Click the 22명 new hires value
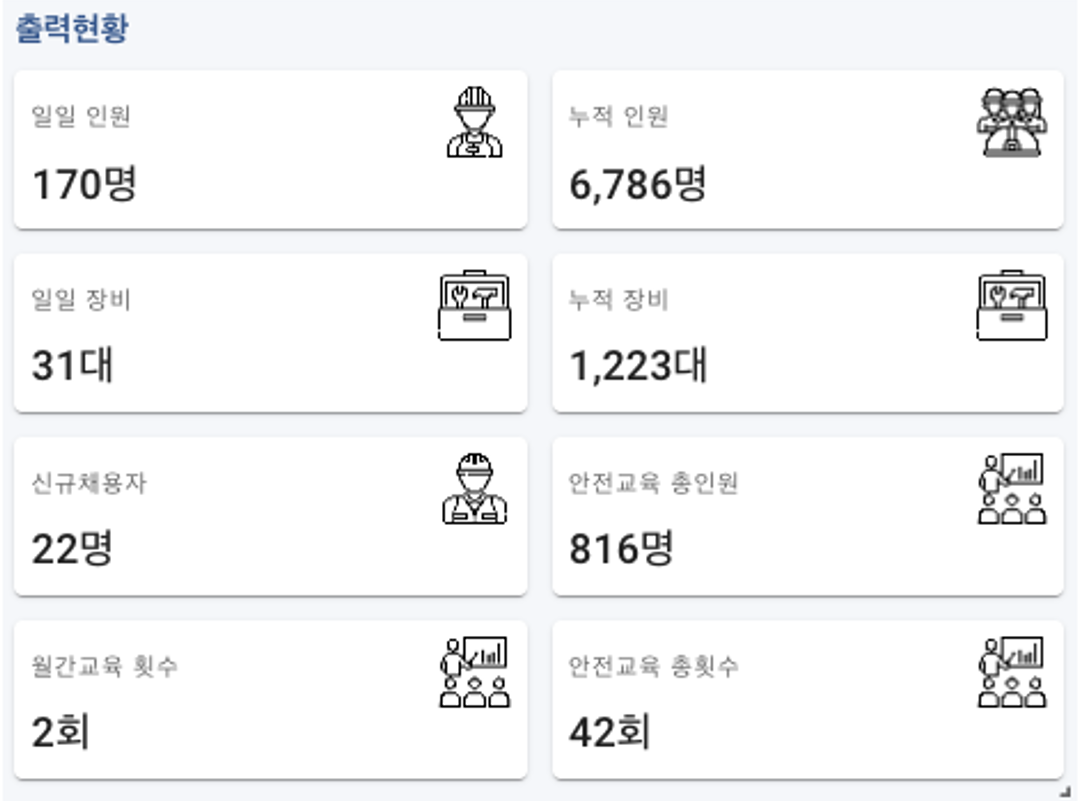Viewport: 1078px width, 801px height. [x=72, y=548]
